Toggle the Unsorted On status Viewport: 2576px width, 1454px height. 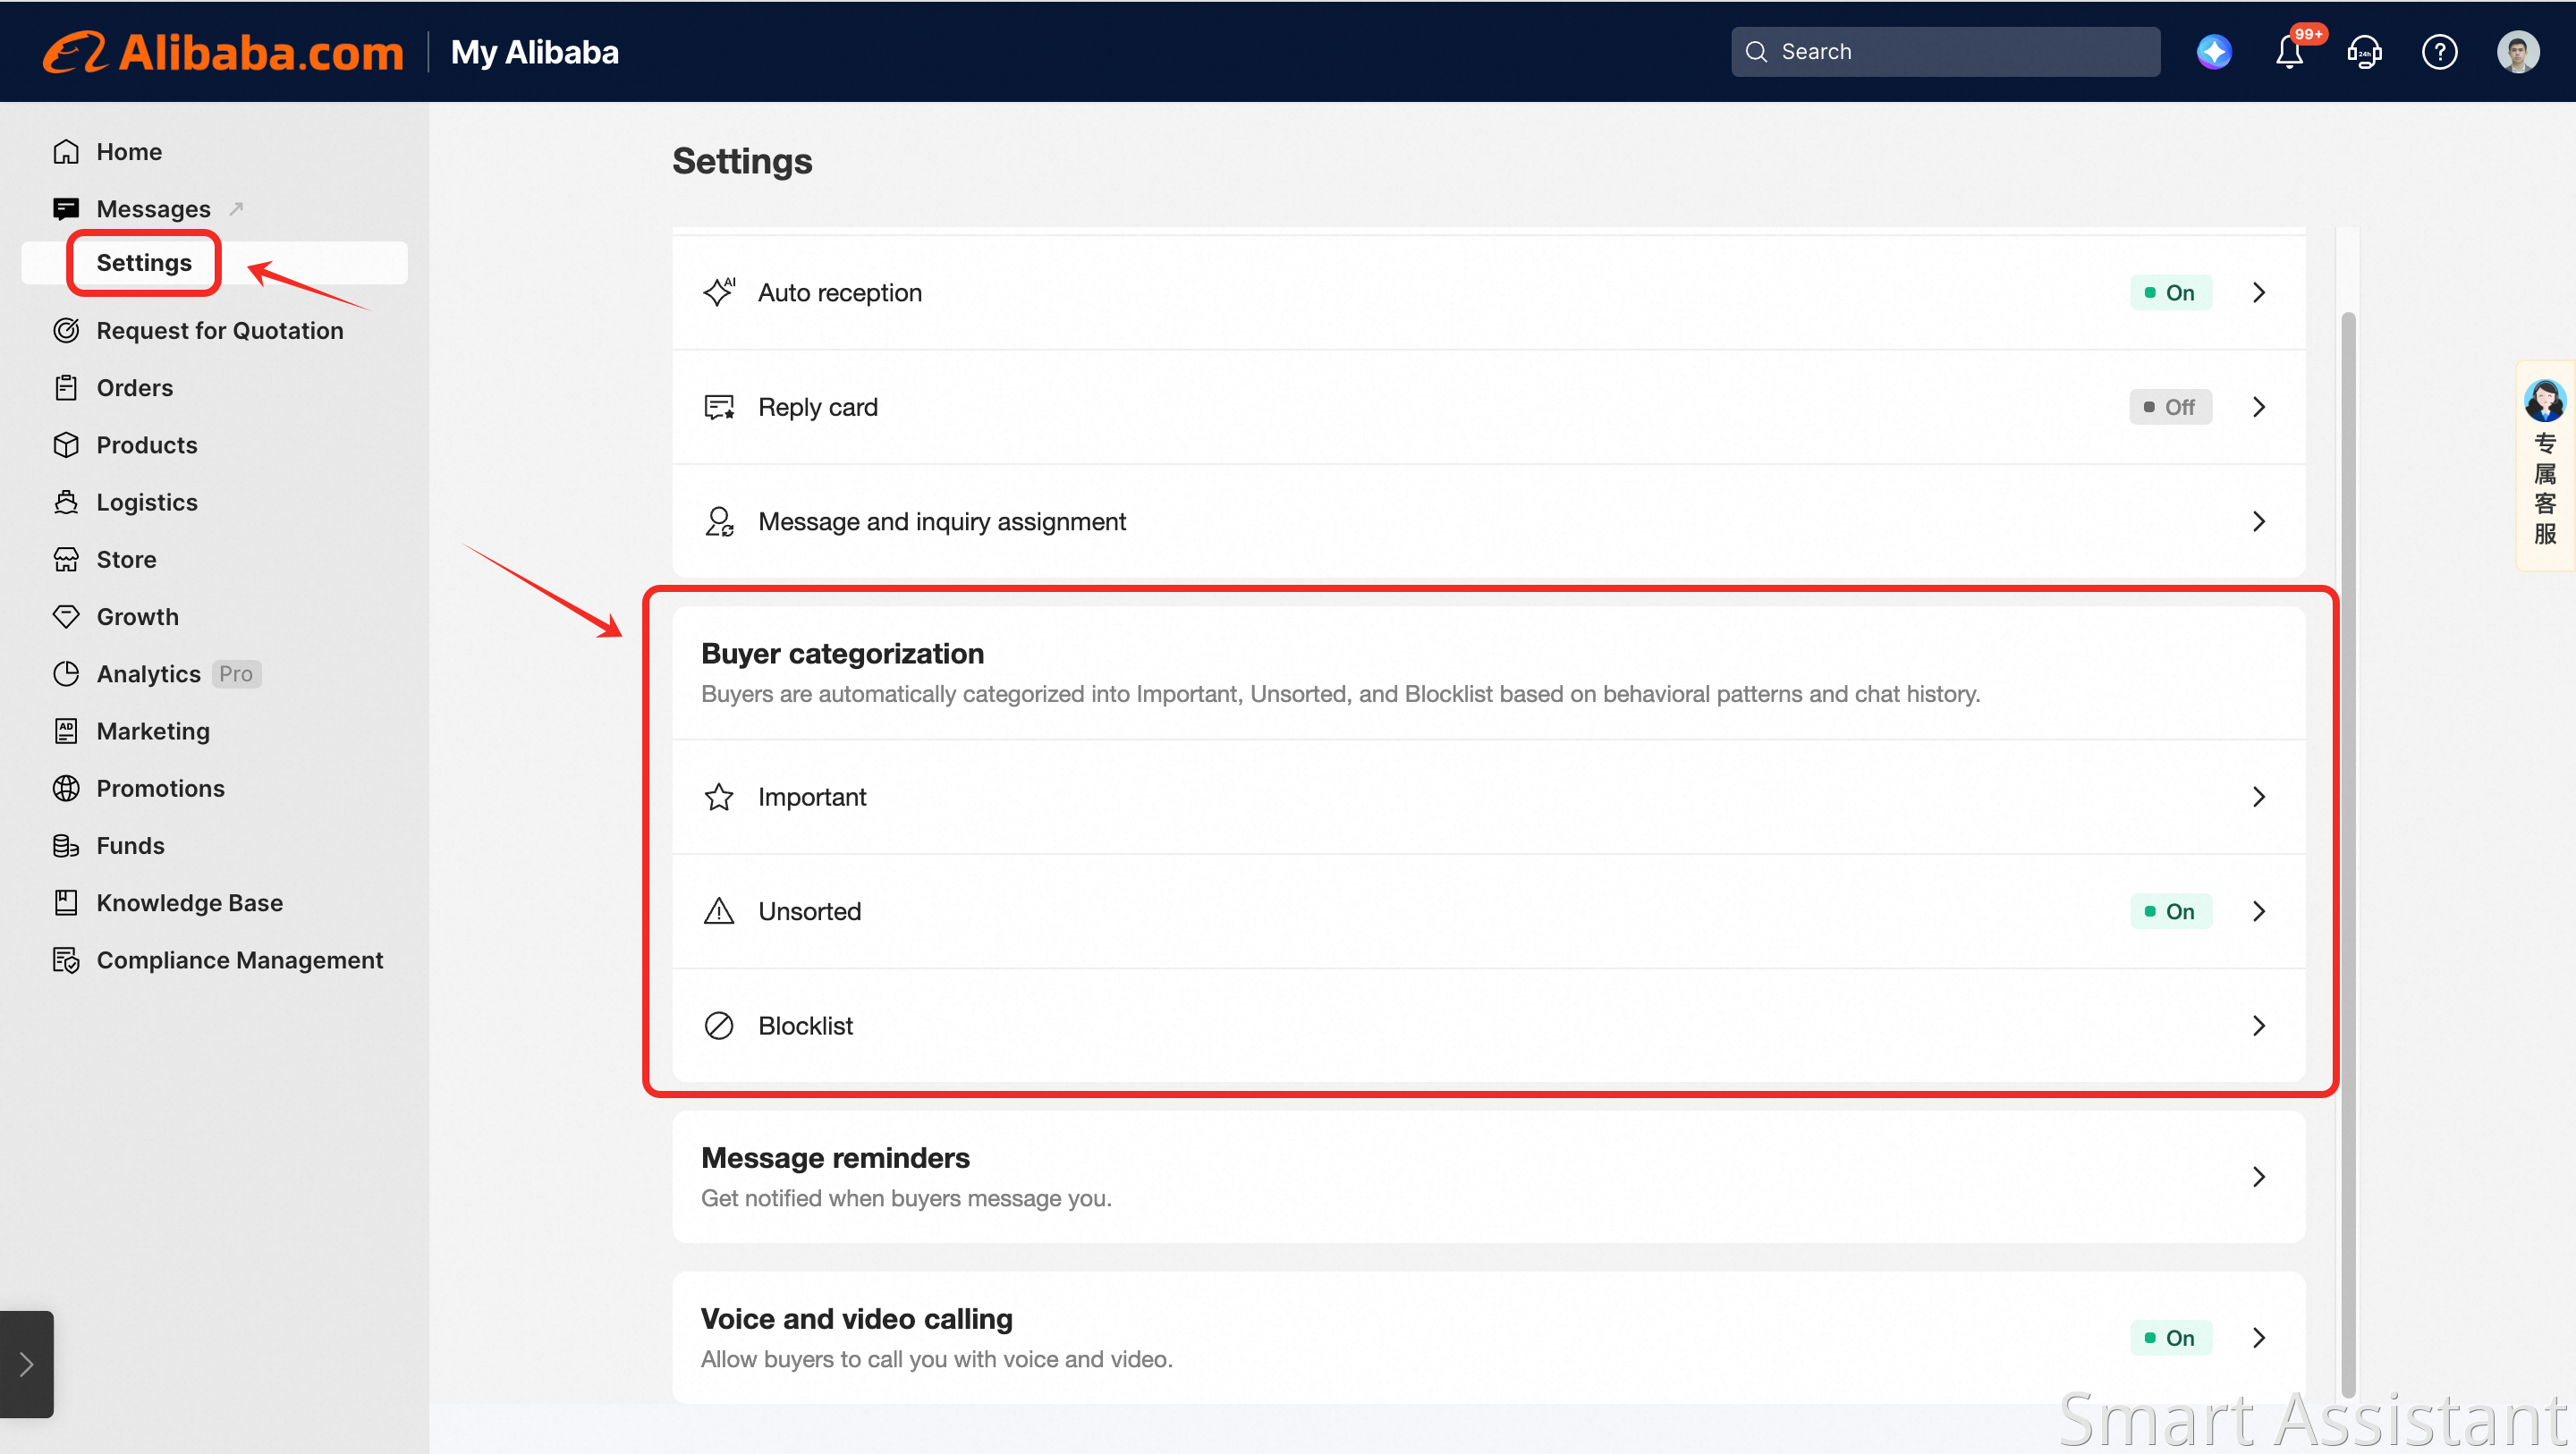(x=2170, y=911)
